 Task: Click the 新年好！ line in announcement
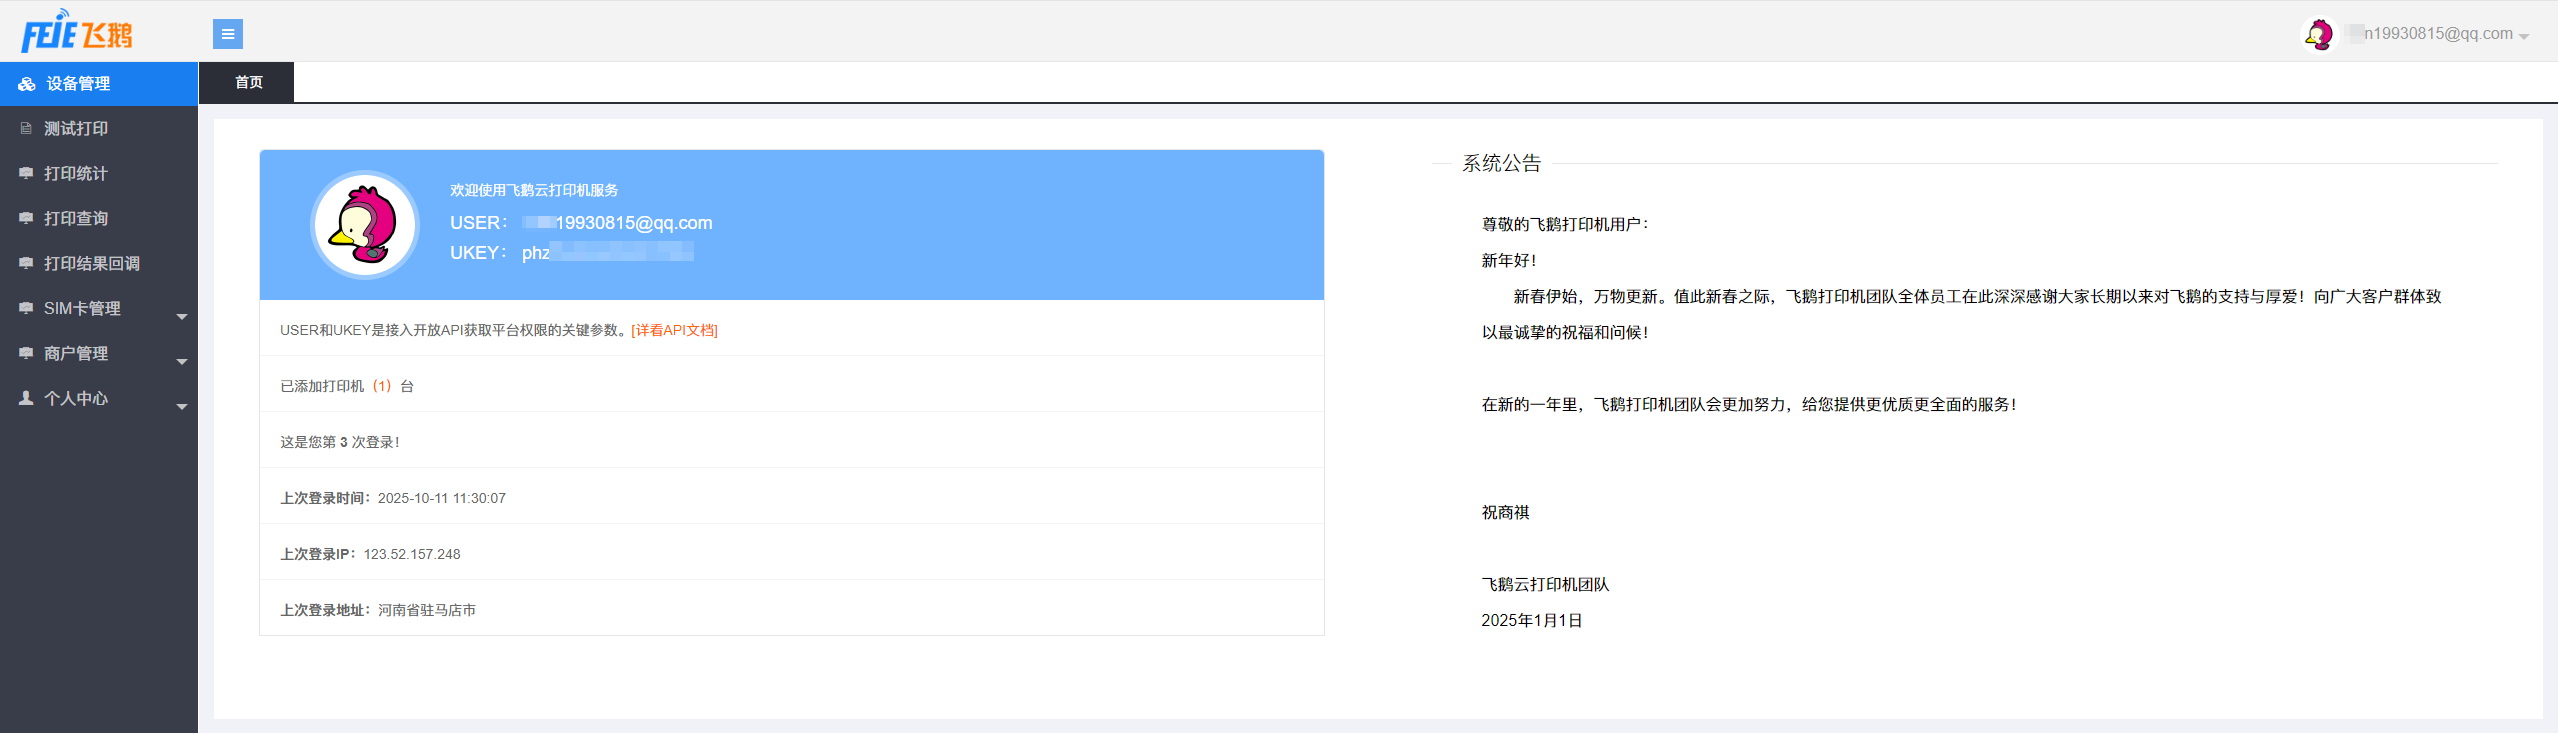[x=1509, y=260]
